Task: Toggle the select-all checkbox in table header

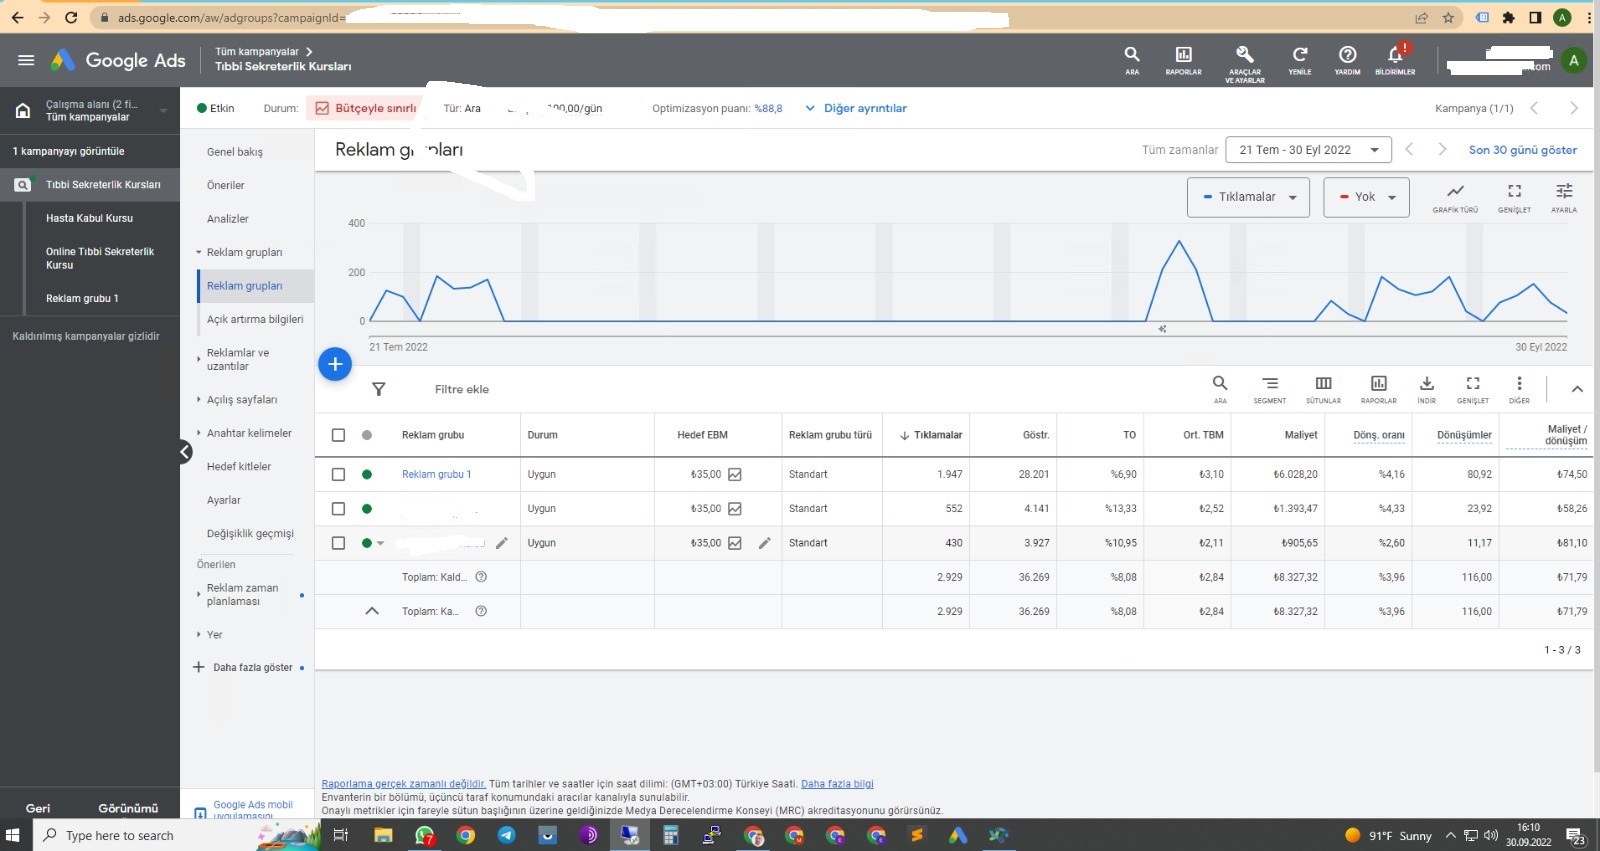Action: tap(338, 435)
